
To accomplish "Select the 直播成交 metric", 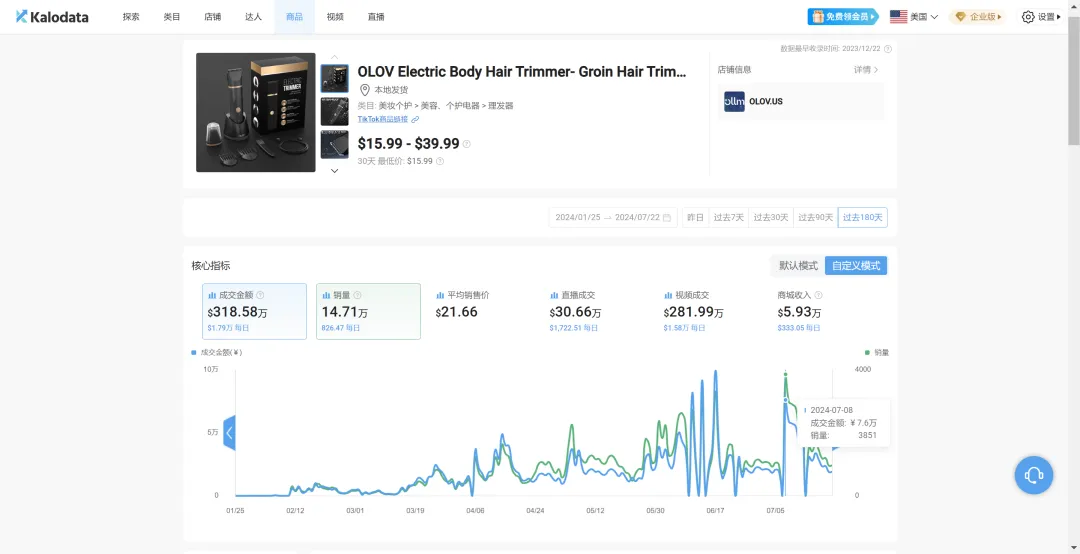I will [596, 311].
